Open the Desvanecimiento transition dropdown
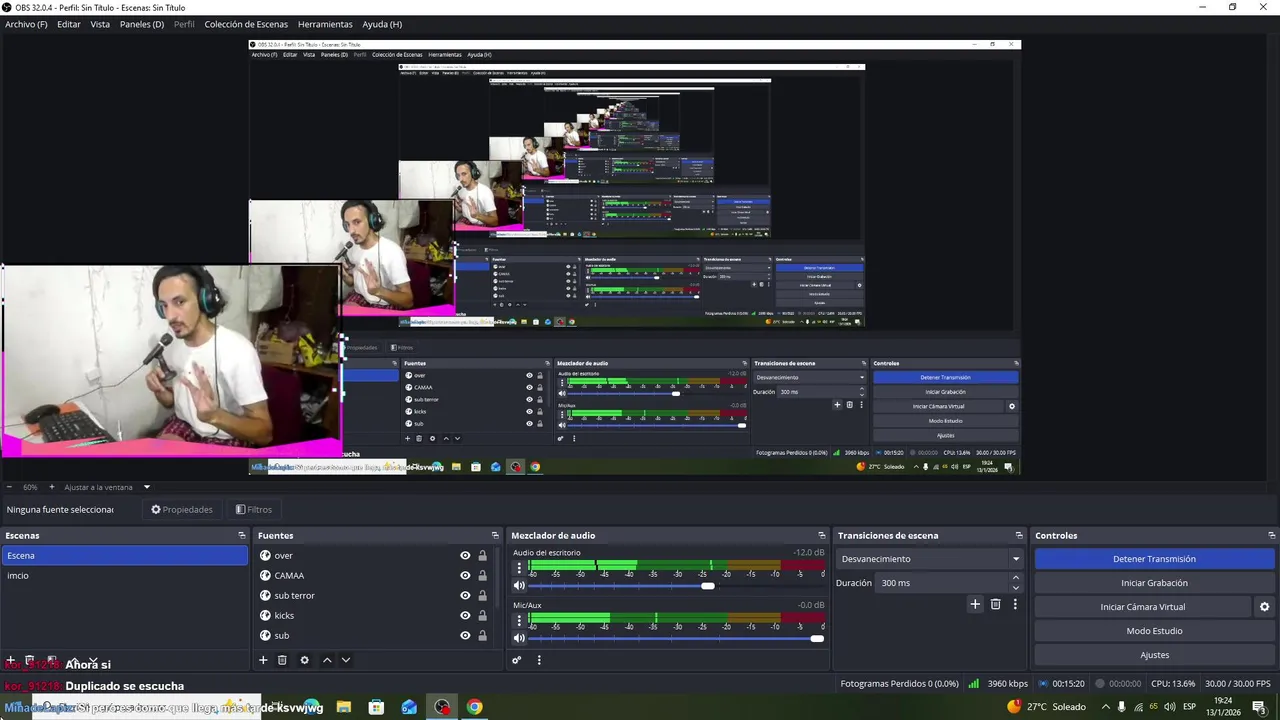Viewport: 1280px width, 720px height. [x=930, y=559]
